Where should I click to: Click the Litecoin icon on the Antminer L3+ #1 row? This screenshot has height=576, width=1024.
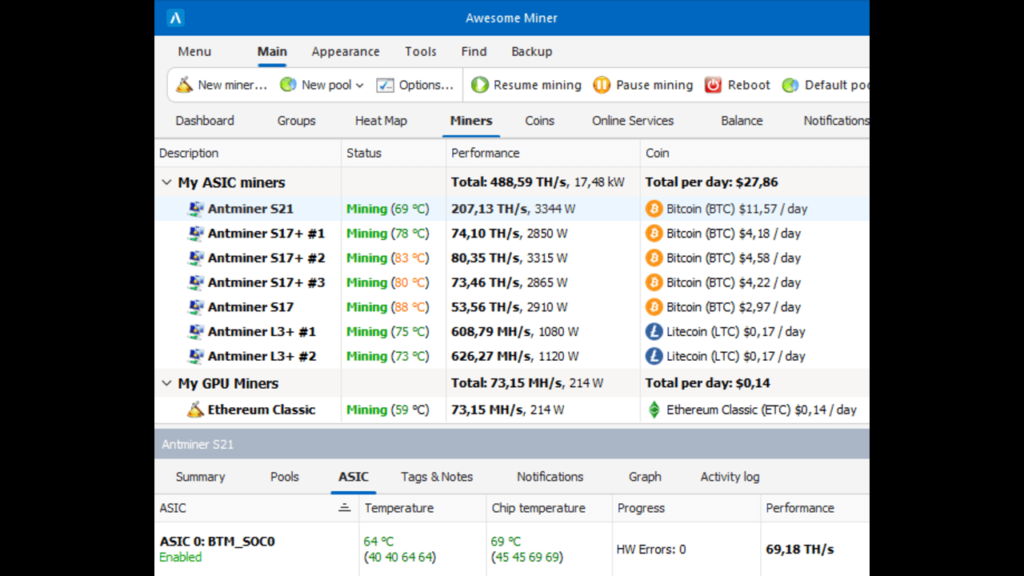click(x=654, y=331)
